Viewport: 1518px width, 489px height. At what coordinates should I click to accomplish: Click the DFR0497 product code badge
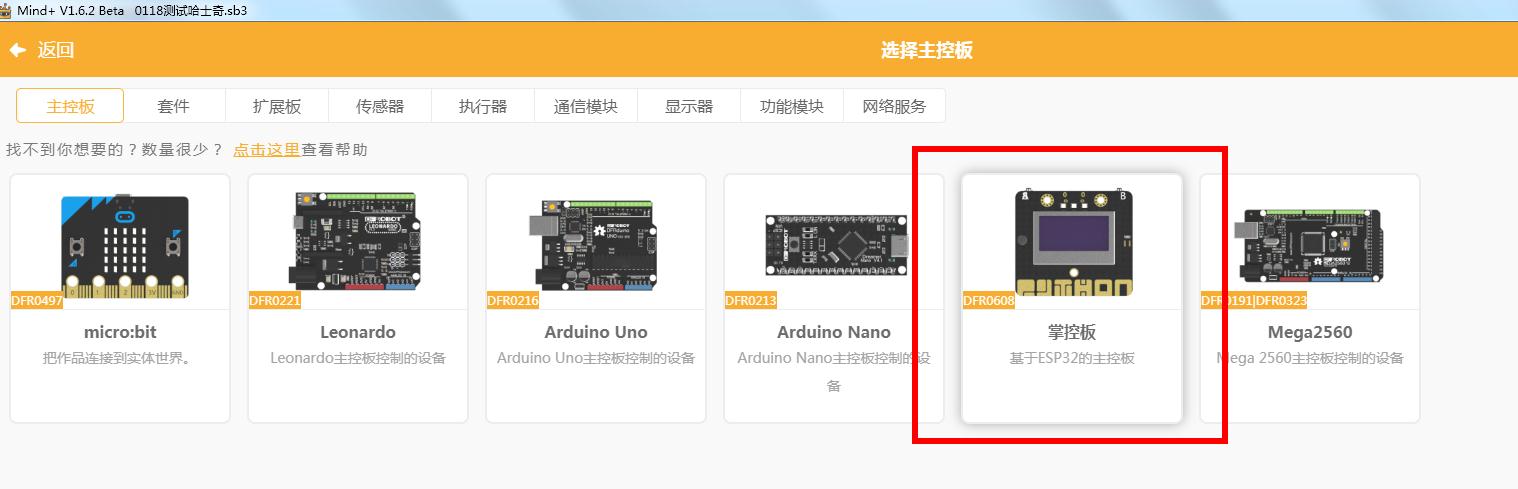(37, 300)
